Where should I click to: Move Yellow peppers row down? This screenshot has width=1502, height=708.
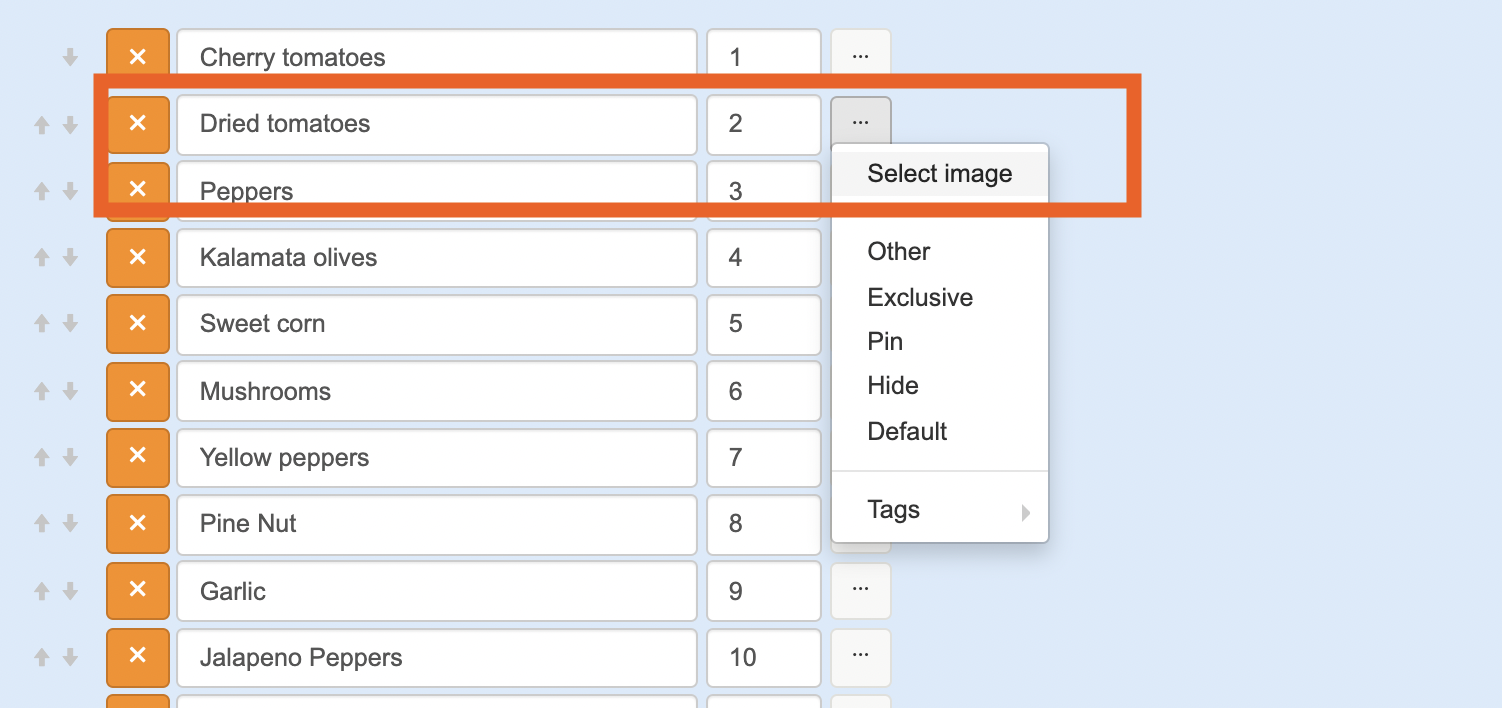coord(70,457)
